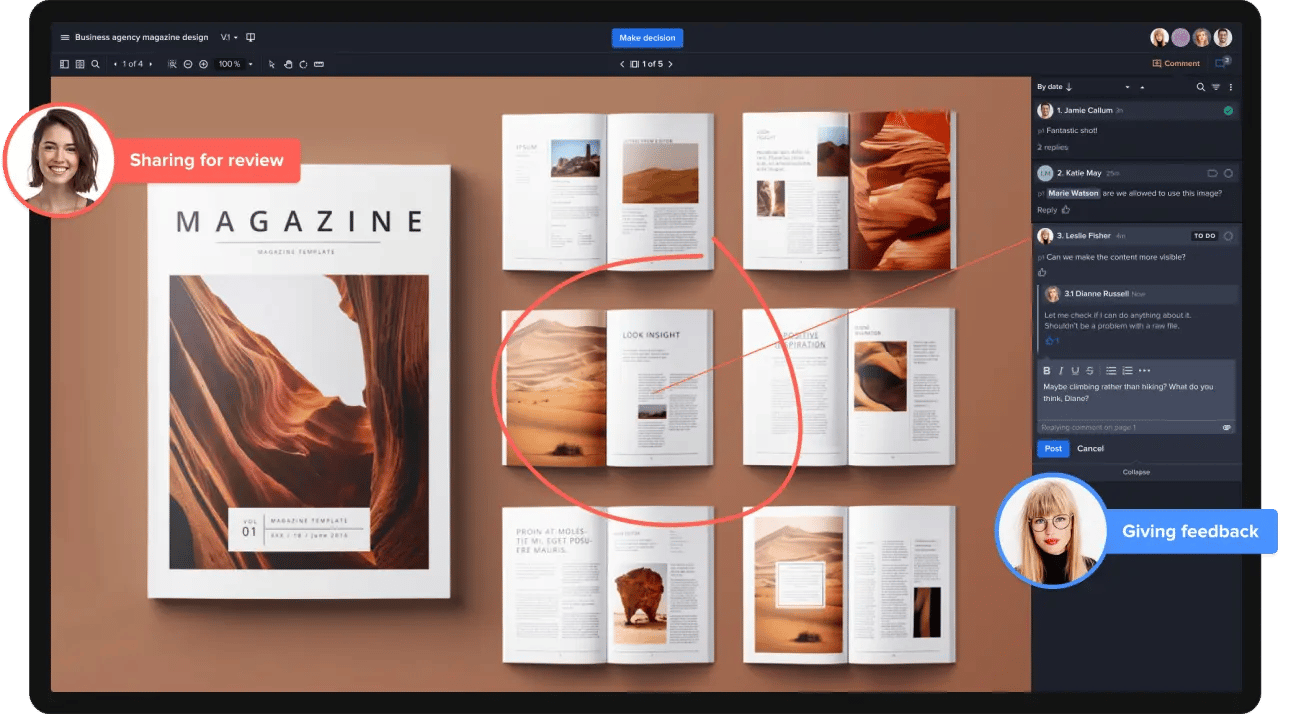Image resolution: width=1296 pixels, height=714 pixels.
Task: Post the reply comment
Action: click(1053, 449)
